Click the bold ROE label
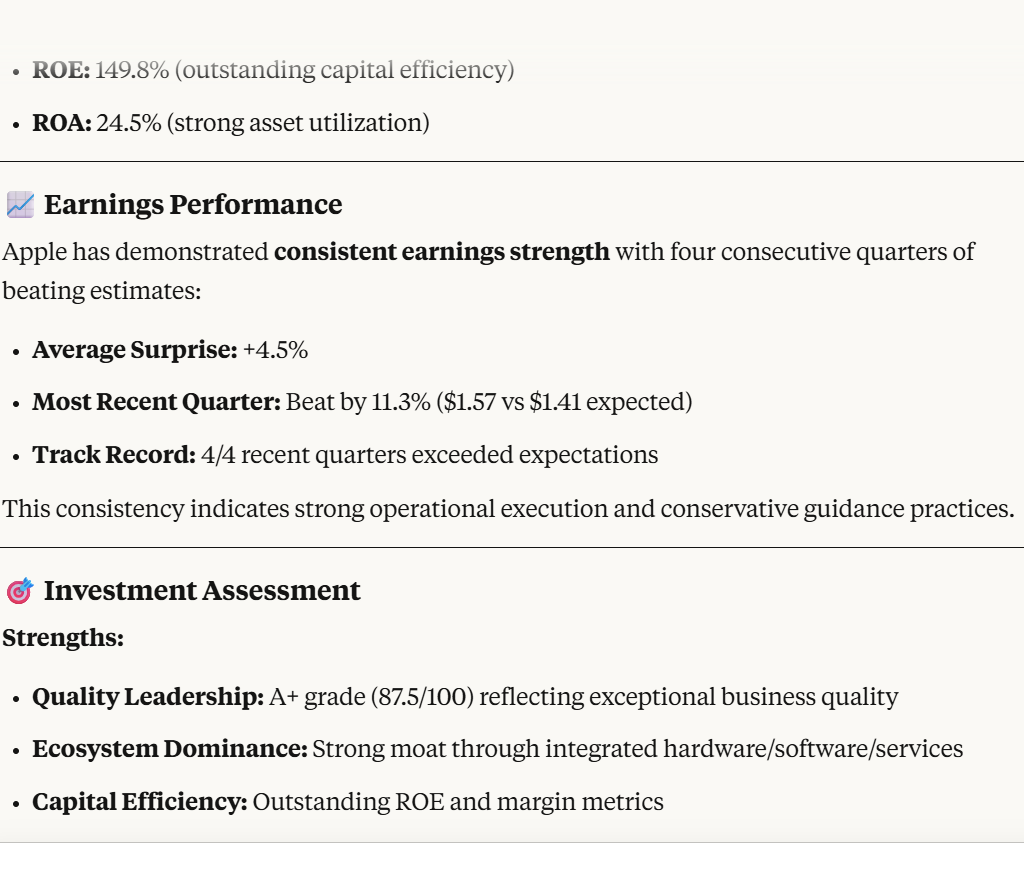Screen dimensions: 1024x895 click(x=61, y=70)
